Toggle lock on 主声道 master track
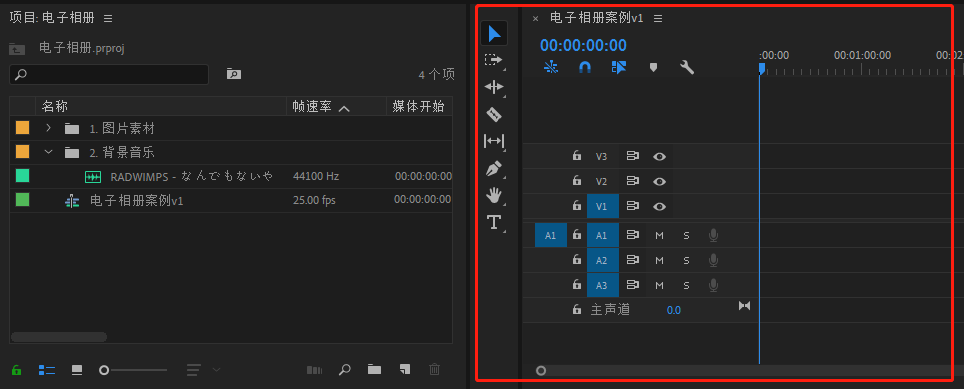 coord(577,310)
